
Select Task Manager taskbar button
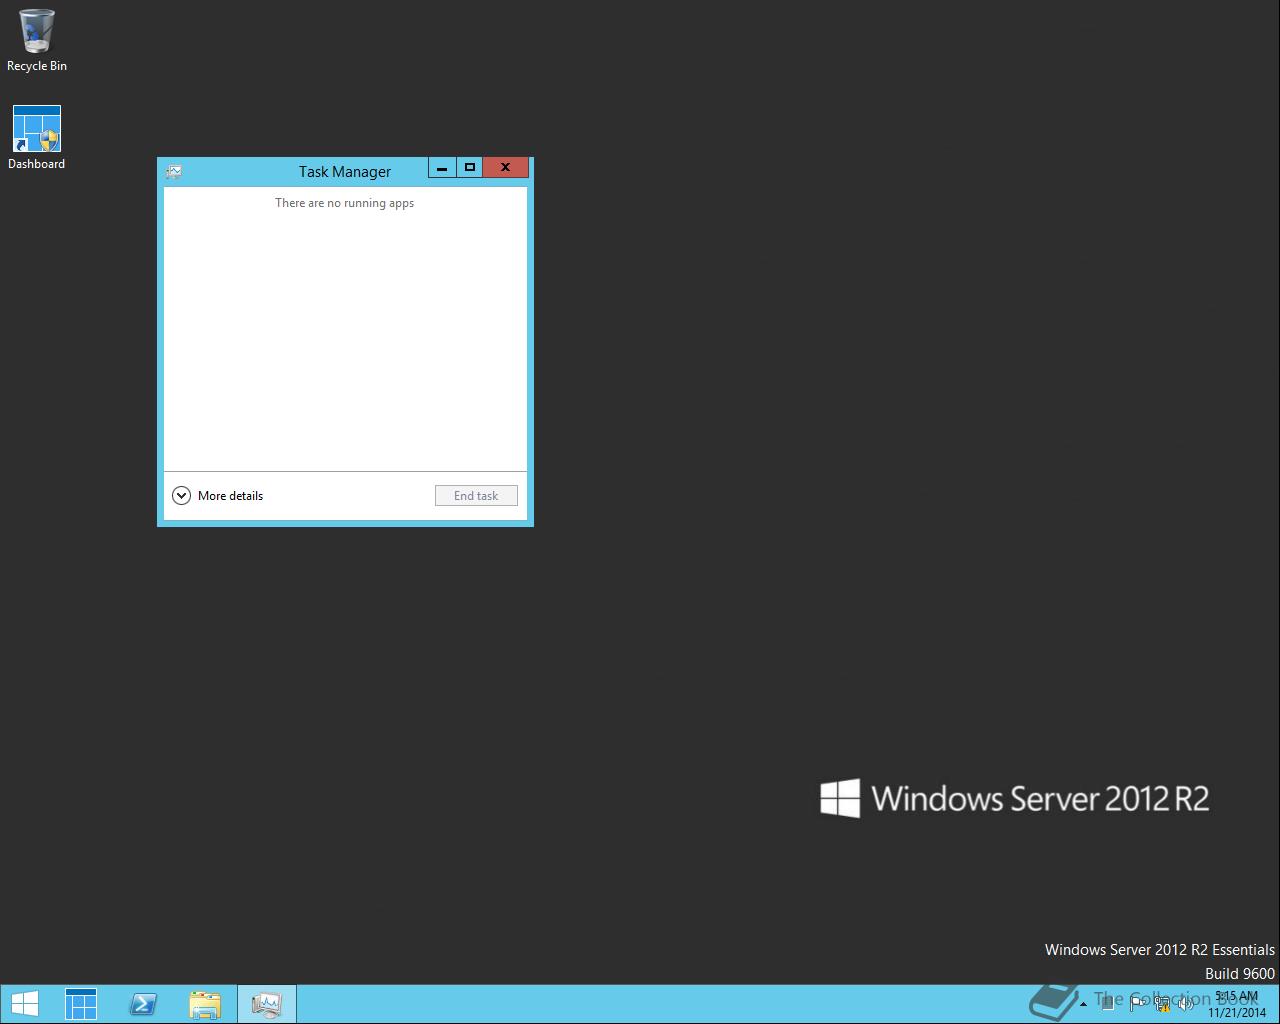point(267,1004)
